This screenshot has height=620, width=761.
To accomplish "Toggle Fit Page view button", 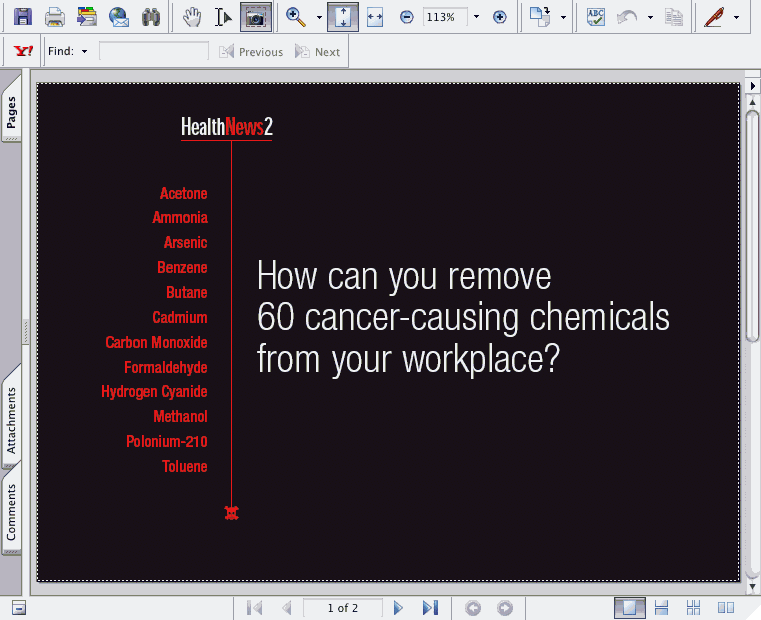I will (x=343, y=17).
